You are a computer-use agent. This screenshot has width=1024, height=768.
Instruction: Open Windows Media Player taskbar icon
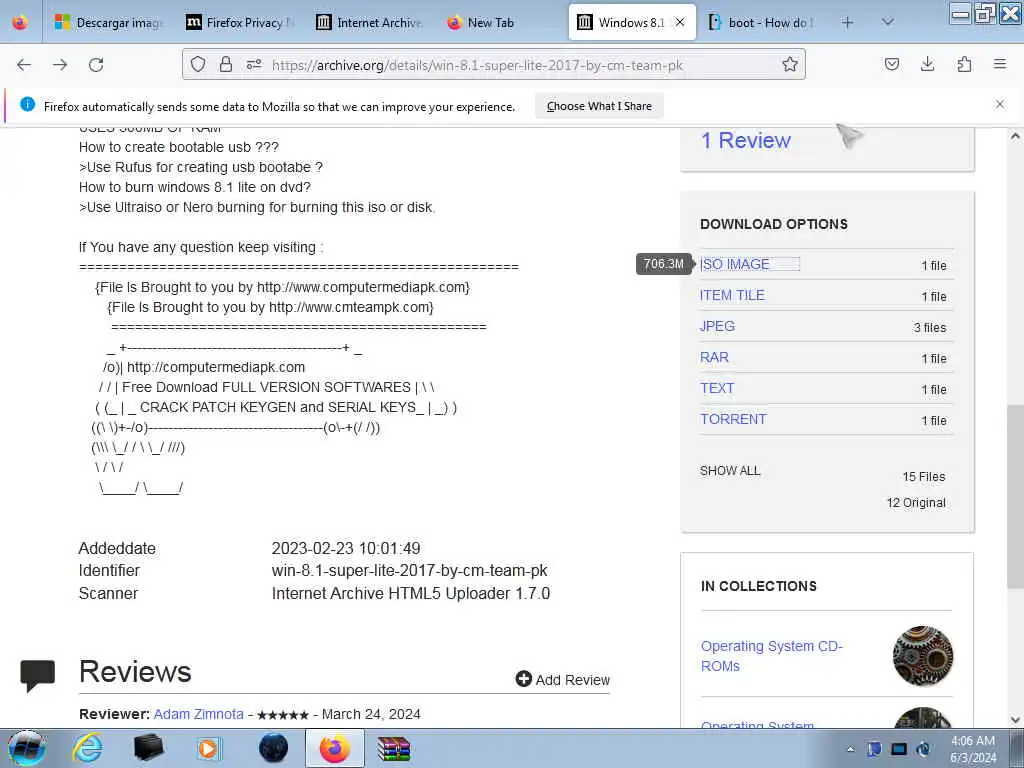click(209, 748)
